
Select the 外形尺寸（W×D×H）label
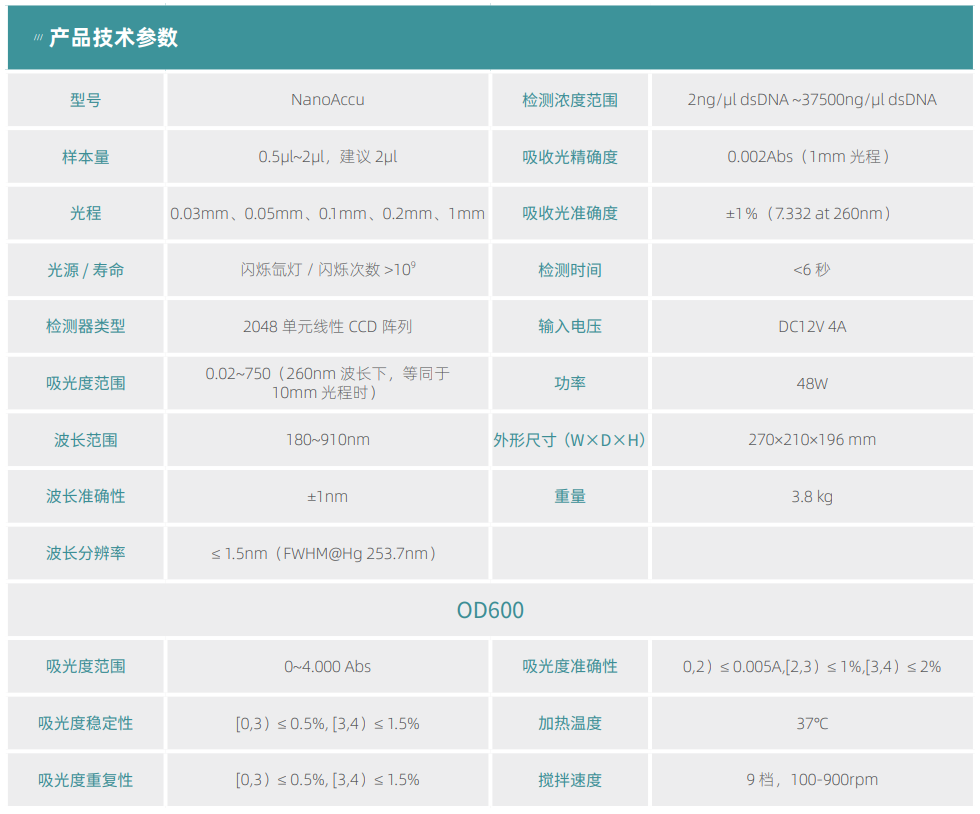pyautogui.click(x=569, y=440)
